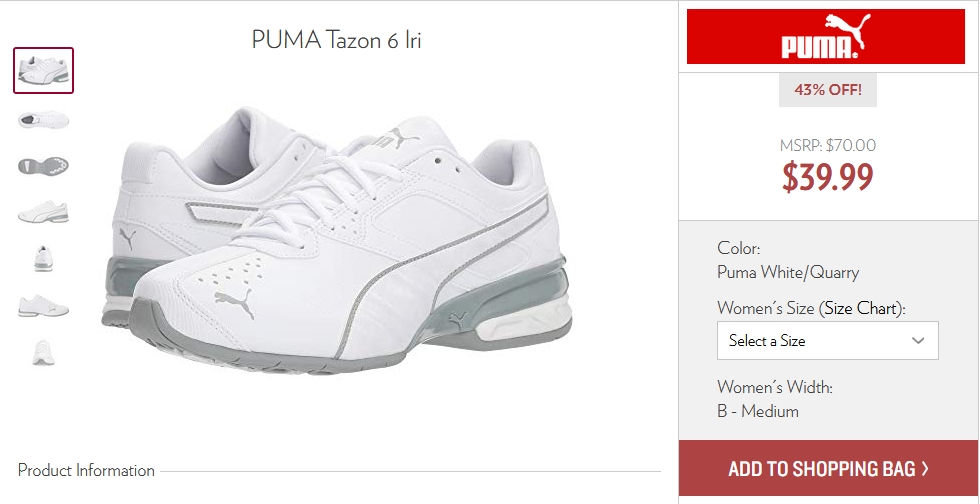The height and width of the screenshot is (504, 980).
Task: Open the left profile shoe thumbnail
Action: click(43, 213)
